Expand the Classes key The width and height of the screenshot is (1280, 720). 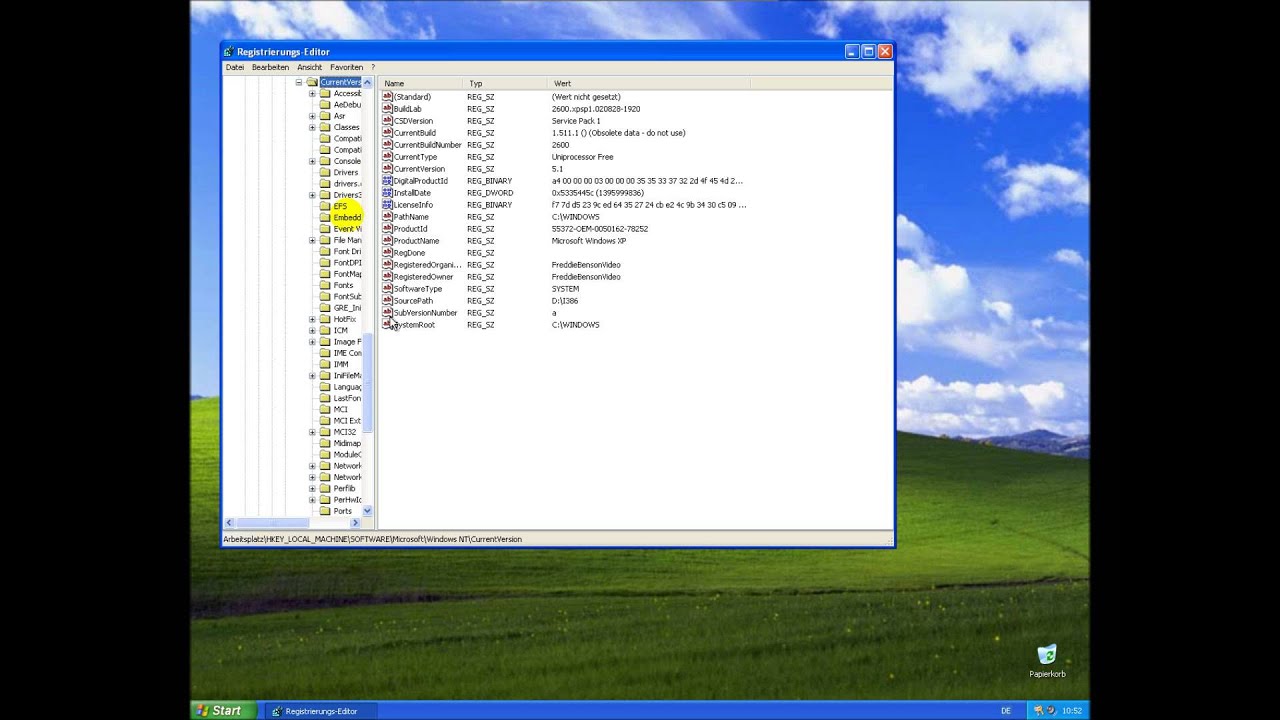tap(312, 127)
